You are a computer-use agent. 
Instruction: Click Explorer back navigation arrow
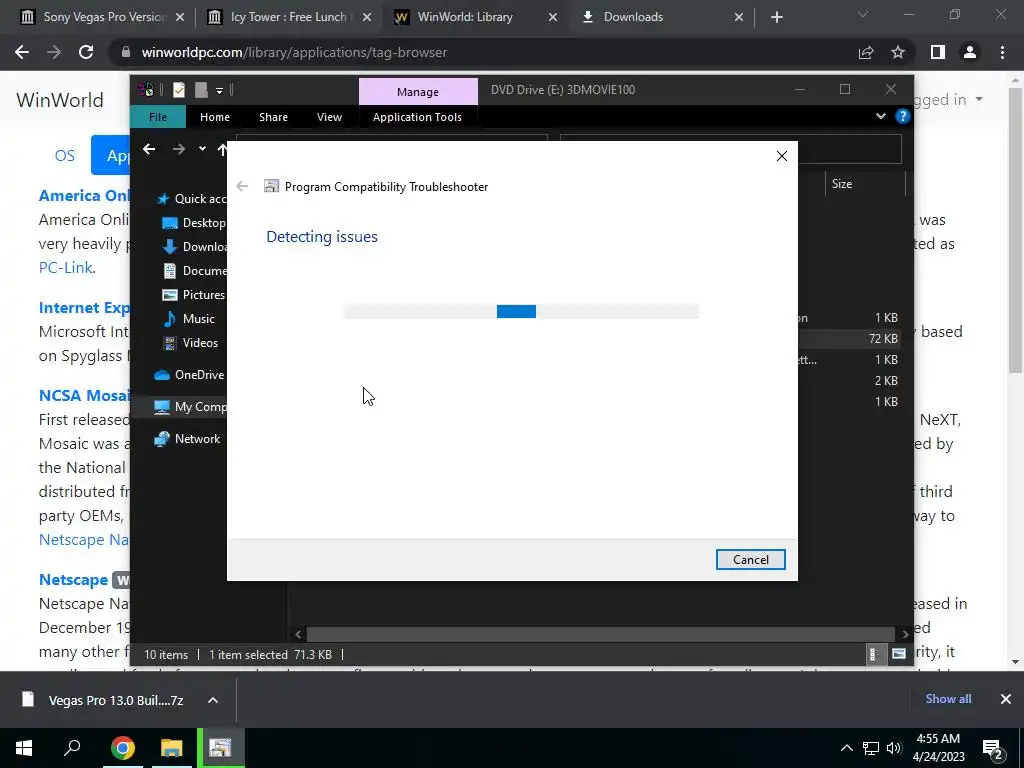(x=150, y=150)
